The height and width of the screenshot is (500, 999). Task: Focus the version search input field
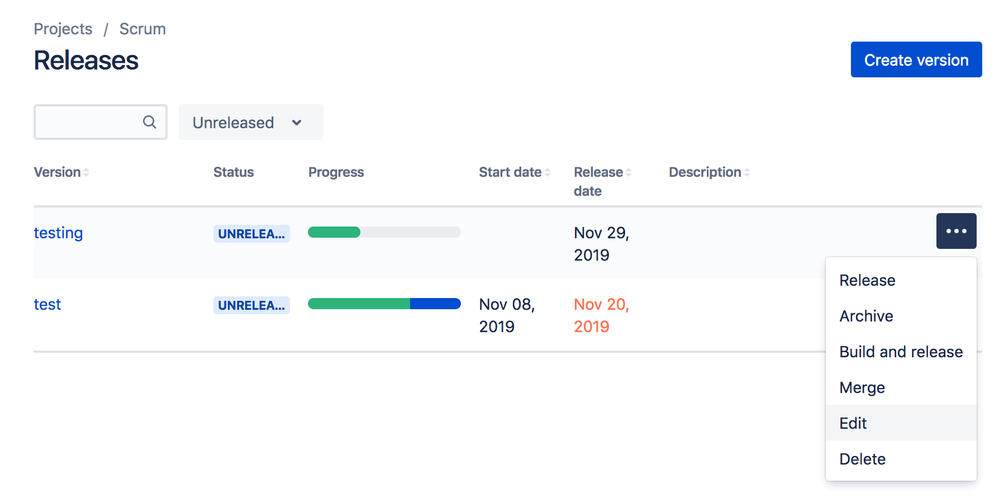88,122
